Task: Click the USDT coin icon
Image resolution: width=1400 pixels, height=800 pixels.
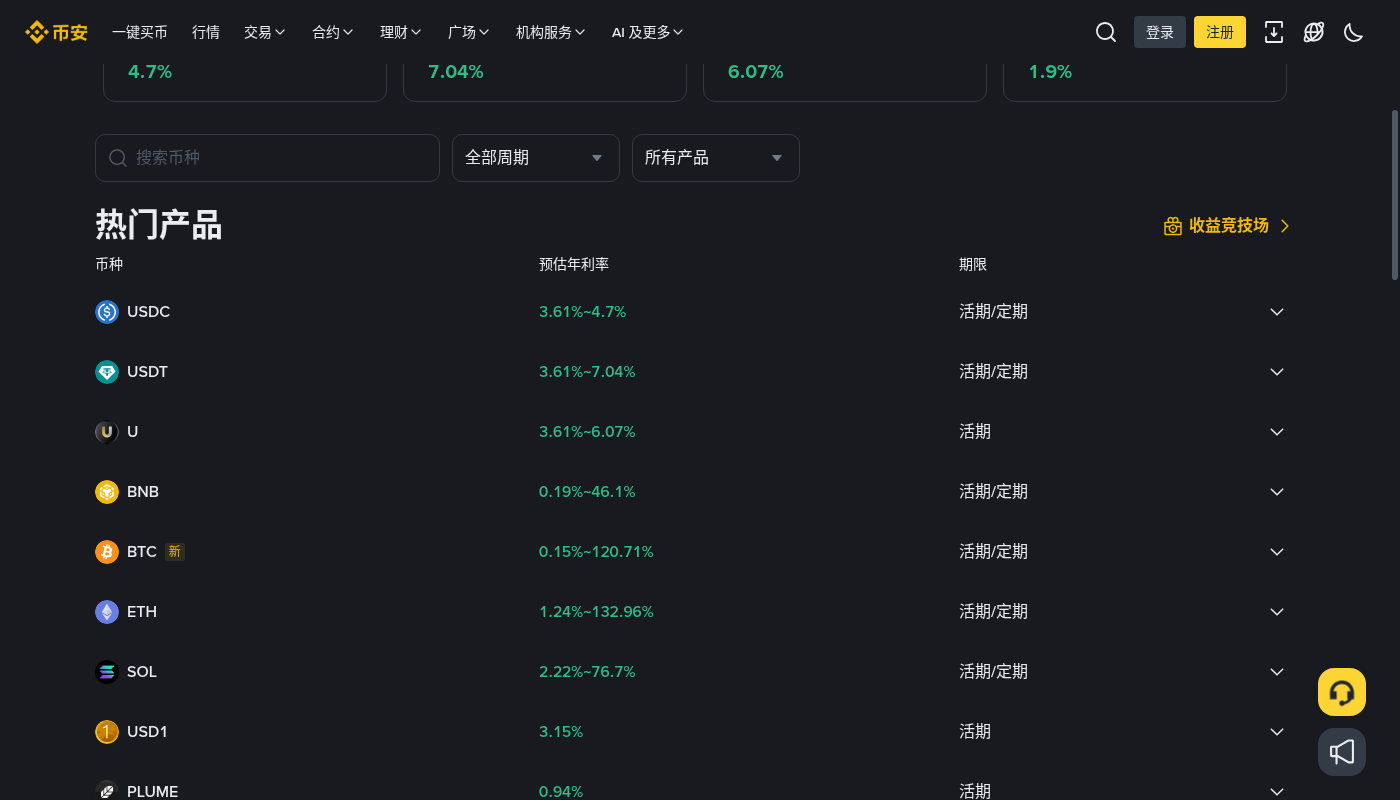Action: [107, 372]
